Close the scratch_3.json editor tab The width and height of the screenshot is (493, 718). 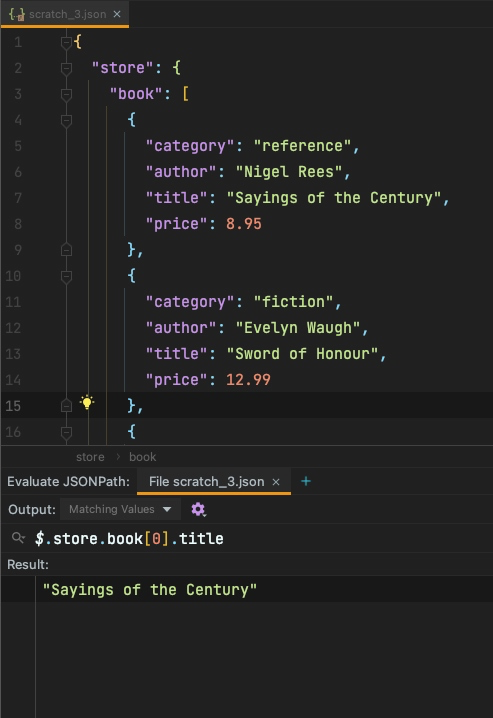[x=117, y=14]
